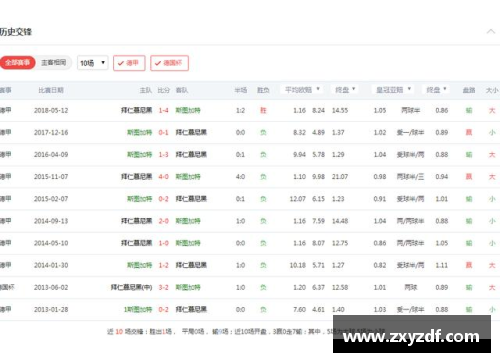
Task: Open away team 斯图加特 in 2018-05-12 row
Action: [x=188, y=110]
